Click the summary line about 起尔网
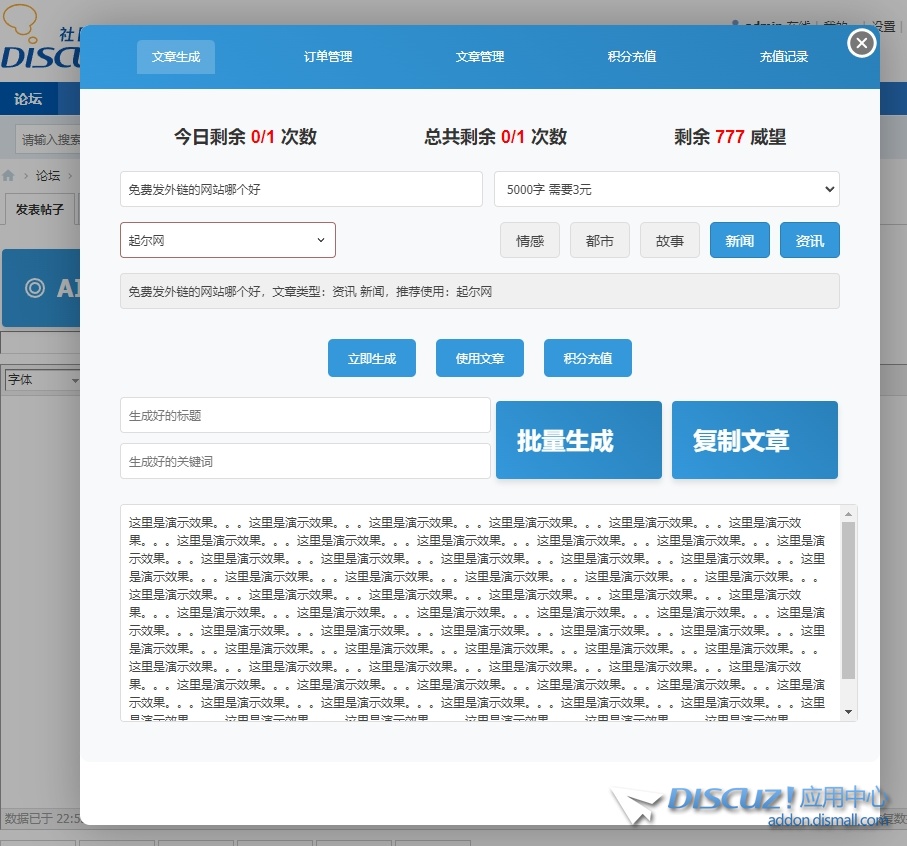Image resolution: width=907 pixels, height=846 pixels. [x=480, y=291]
